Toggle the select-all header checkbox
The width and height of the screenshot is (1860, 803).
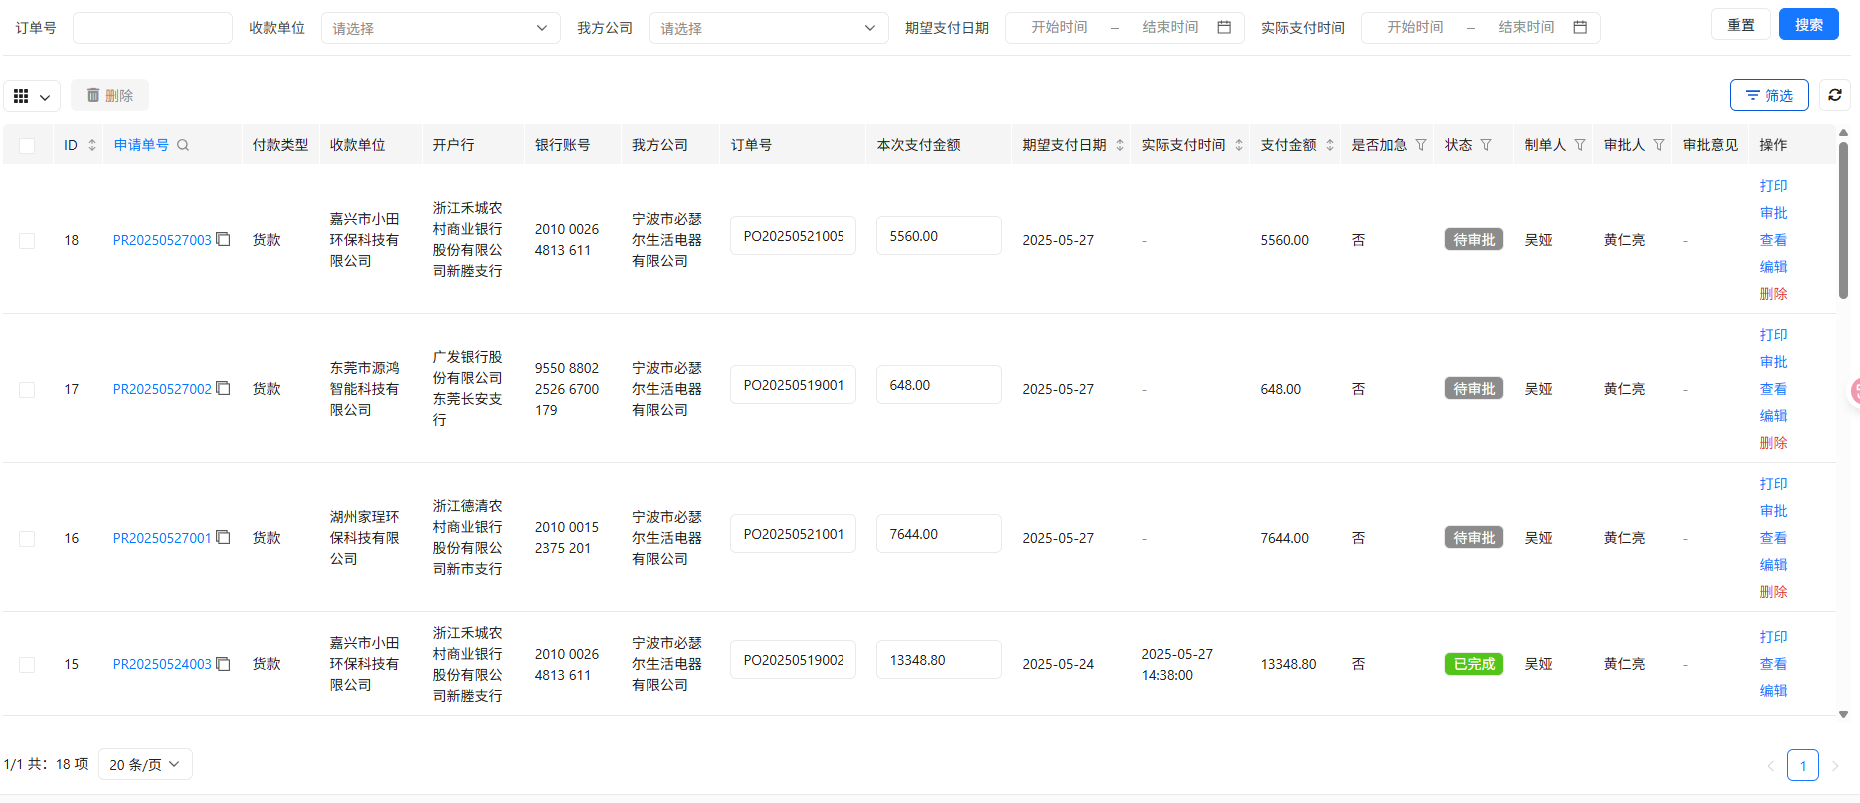(27, 146)
